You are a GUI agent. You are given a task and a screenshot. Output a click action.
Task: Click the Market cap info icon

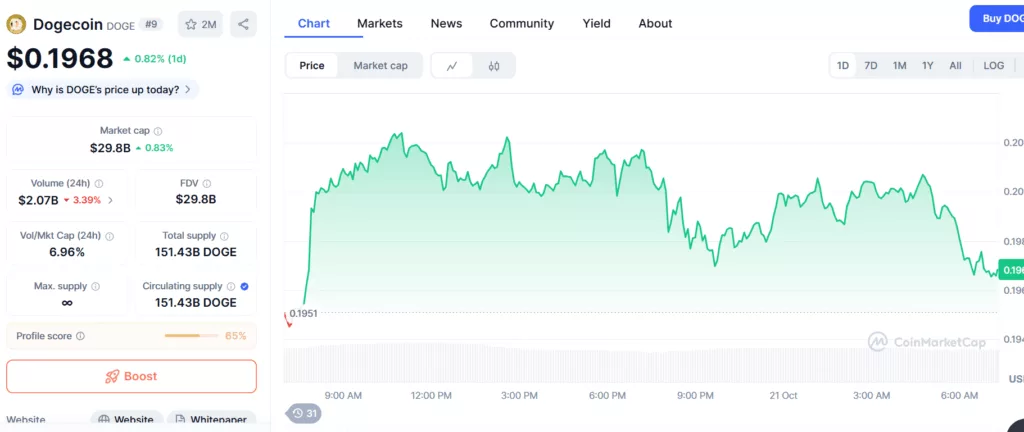(158, 131)
